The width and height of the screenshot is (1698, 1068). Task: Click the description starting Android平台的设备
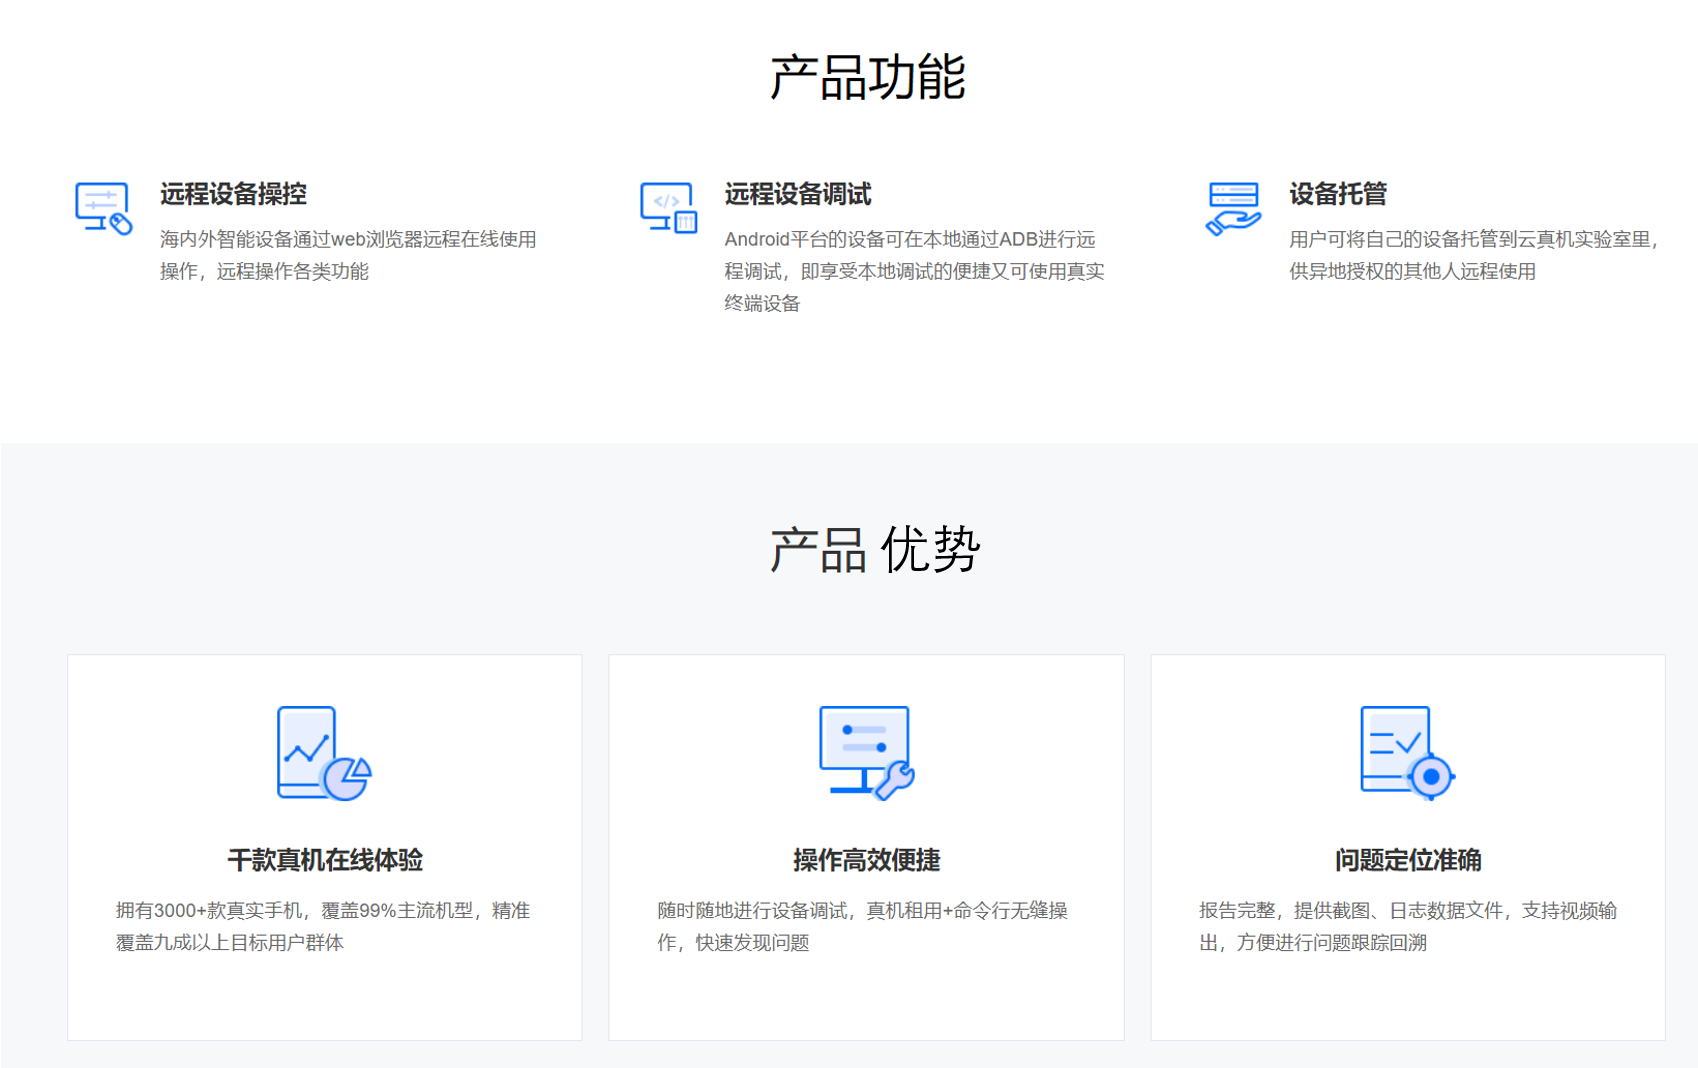[x=915, y=271]
